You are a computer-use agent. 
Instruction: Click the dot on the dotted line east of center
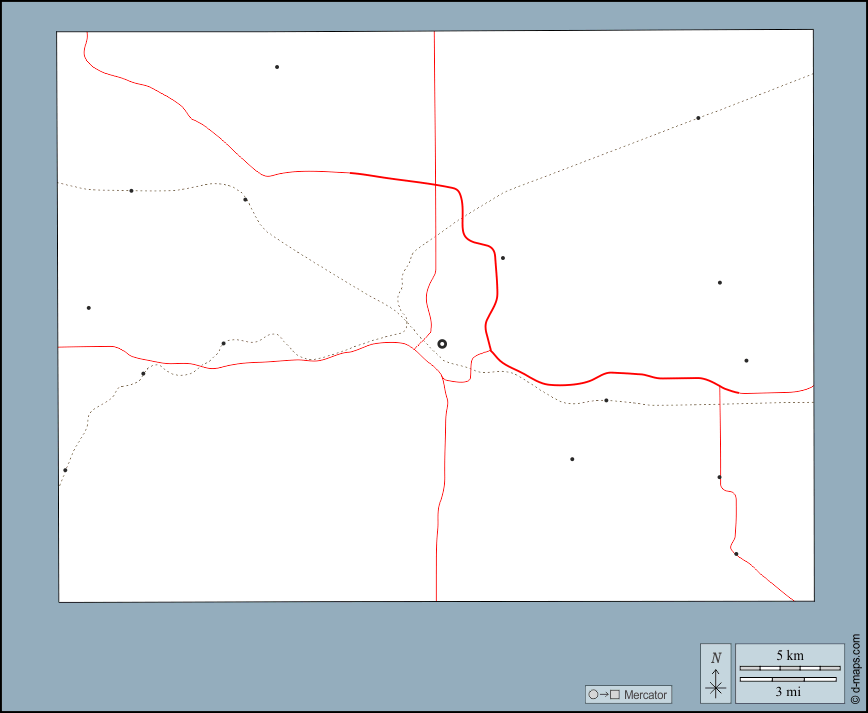[x=606, y=400]
